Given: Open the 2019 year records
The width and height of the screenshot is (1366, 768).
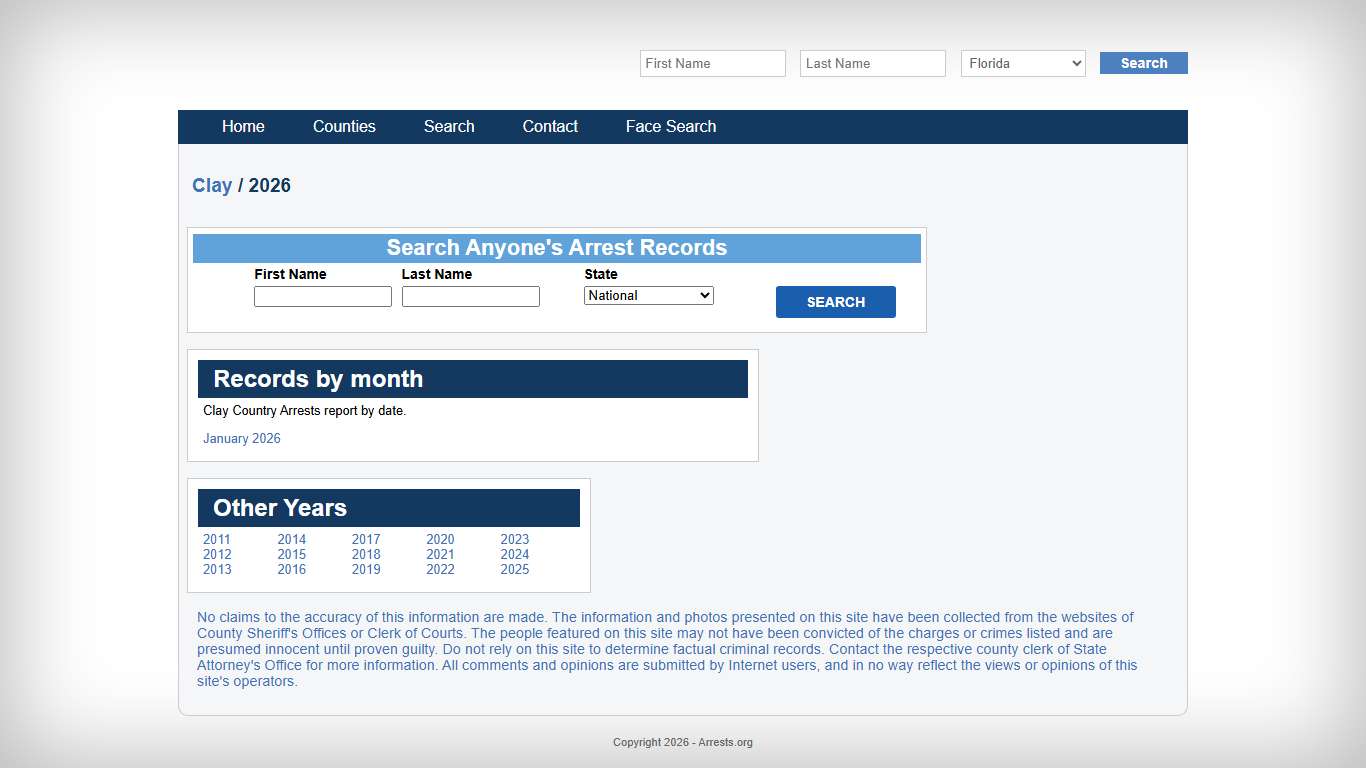Looking at the screenshot, I should pyautogui.click(x=366, y=570).
